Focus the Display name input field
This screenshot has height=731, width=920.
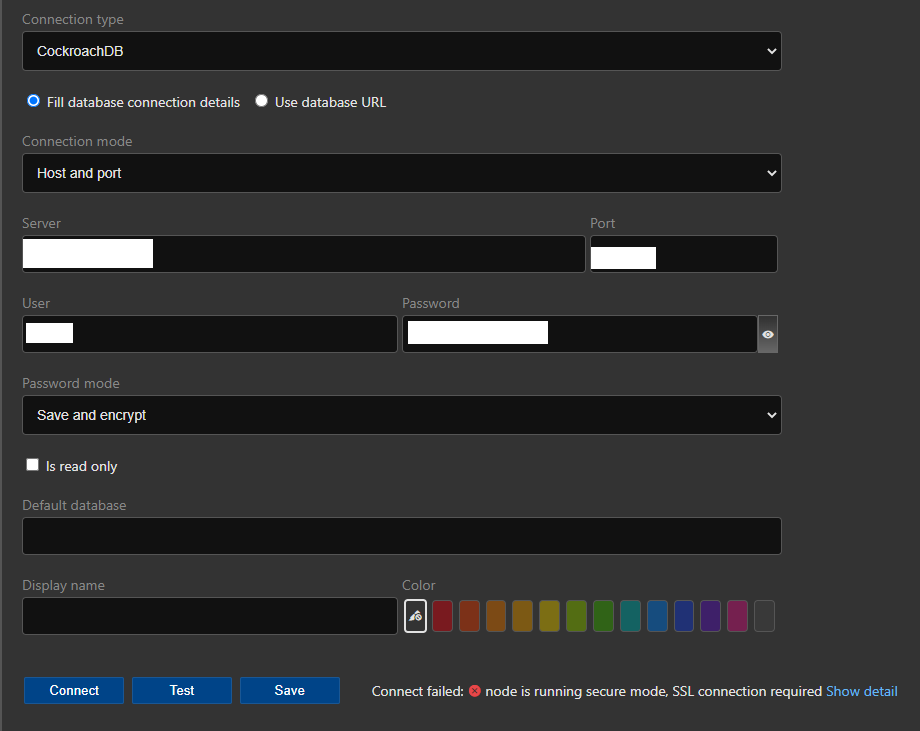point(210,616)
